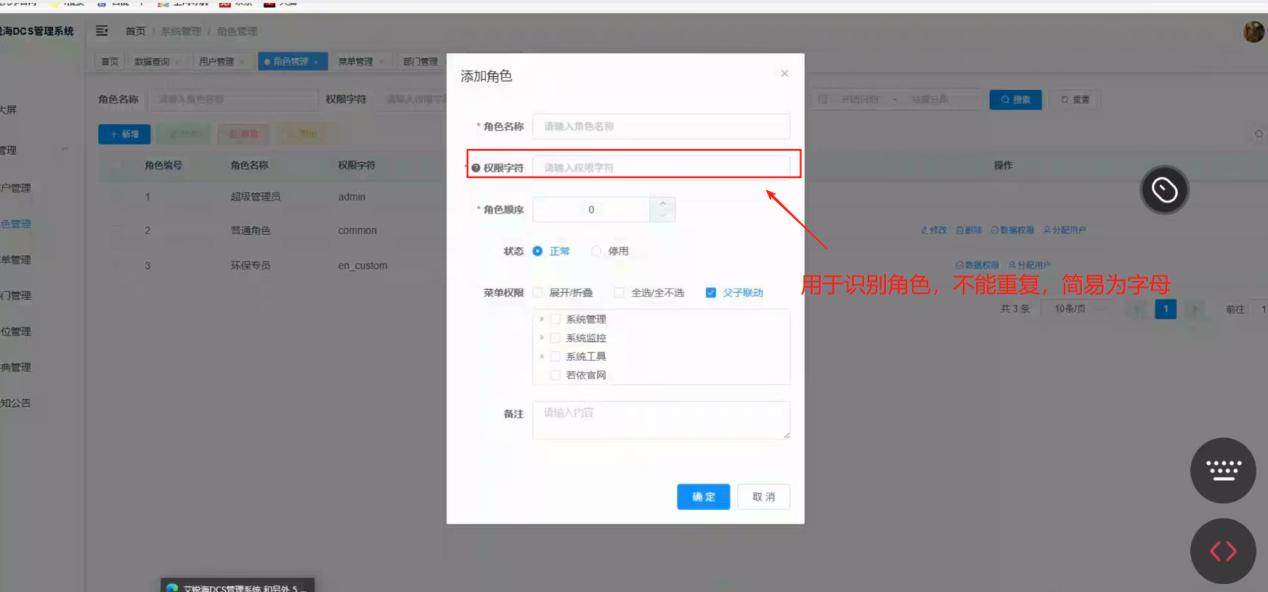This screenshot has height=592, width=1268.
Task: Click the 角色名称 input in dialog
Action: coord(661,126)
